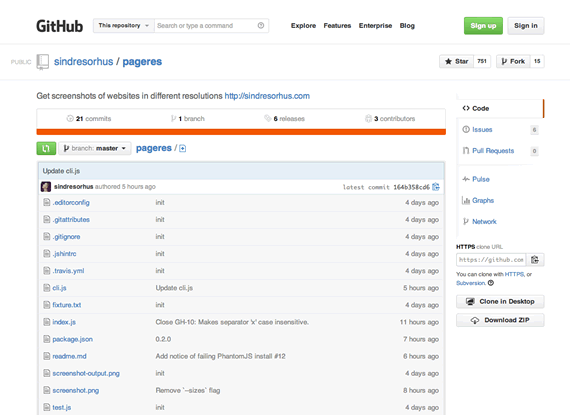
Task: Click the branch count fork icon
Action: (x=173, y=118)
